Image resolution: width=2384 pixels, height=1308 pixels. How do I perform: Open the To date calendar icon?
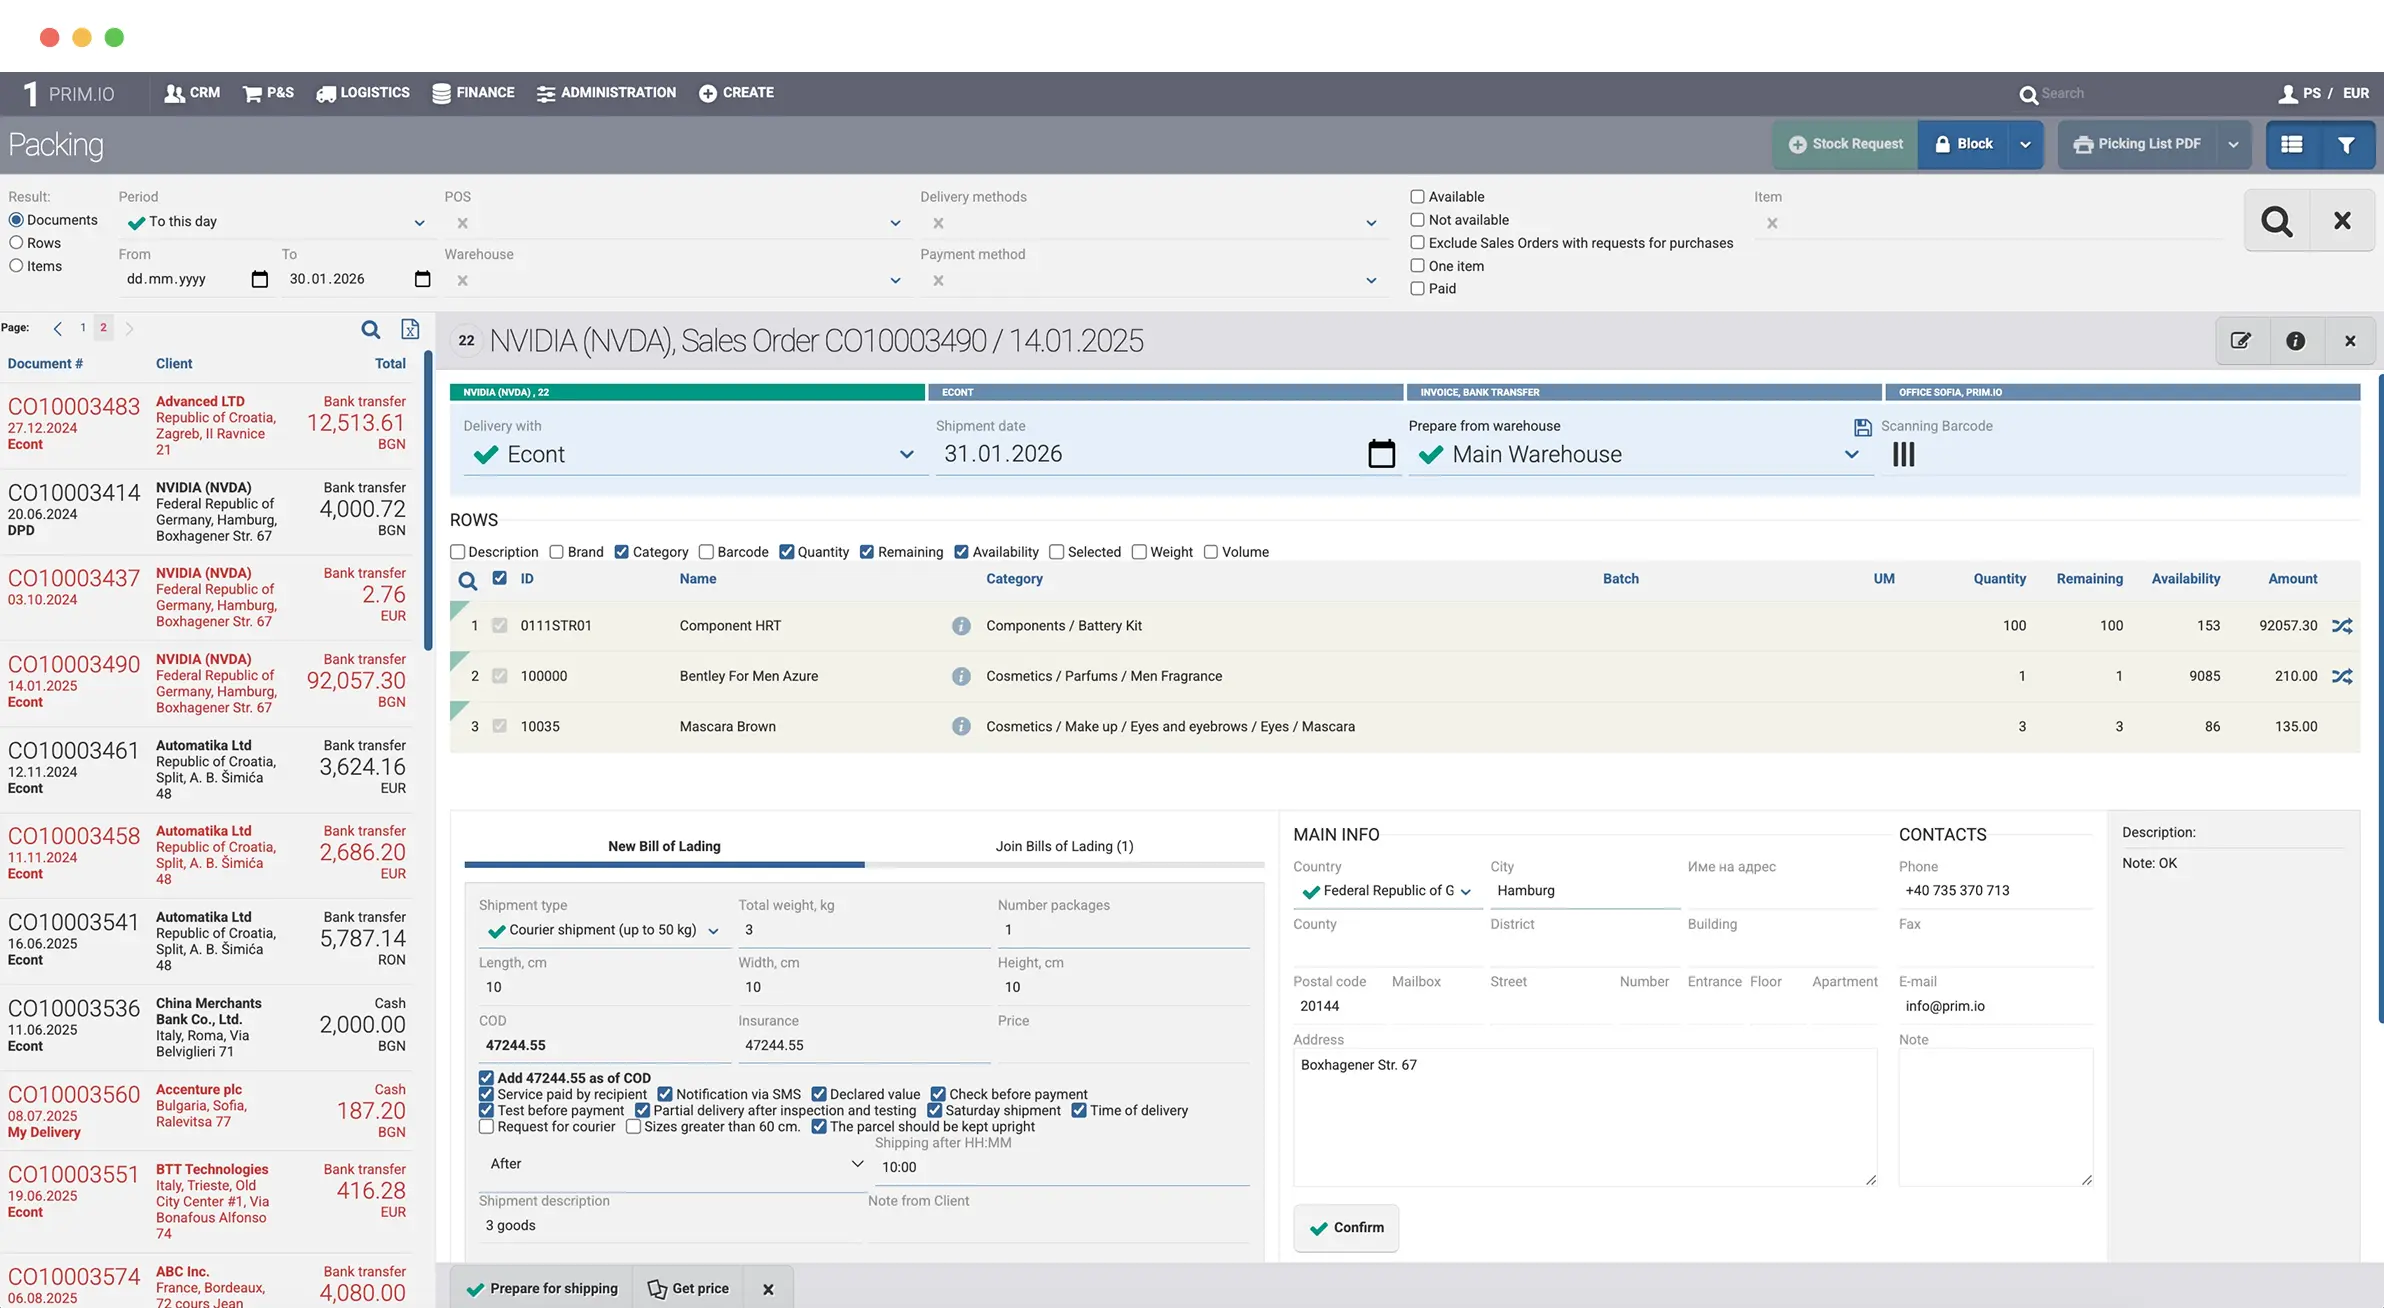click(x=422, y=279)
